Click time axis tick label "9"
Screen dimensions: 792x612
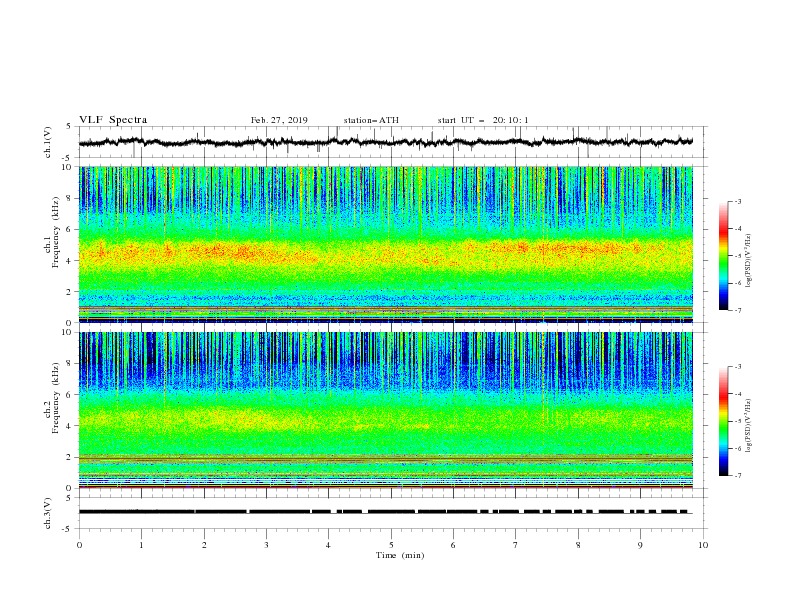click(x=640, y=545)
